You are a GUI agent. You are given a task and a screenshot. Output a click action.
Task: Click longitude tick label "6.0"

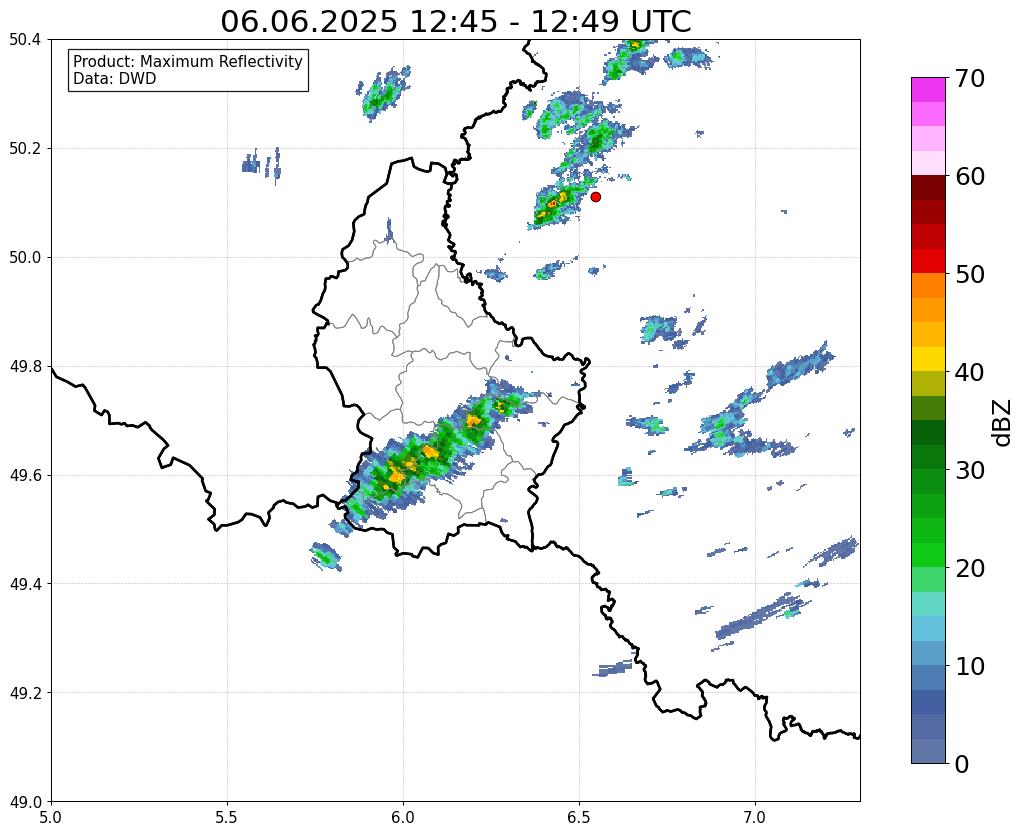click(x=403, y=817)
